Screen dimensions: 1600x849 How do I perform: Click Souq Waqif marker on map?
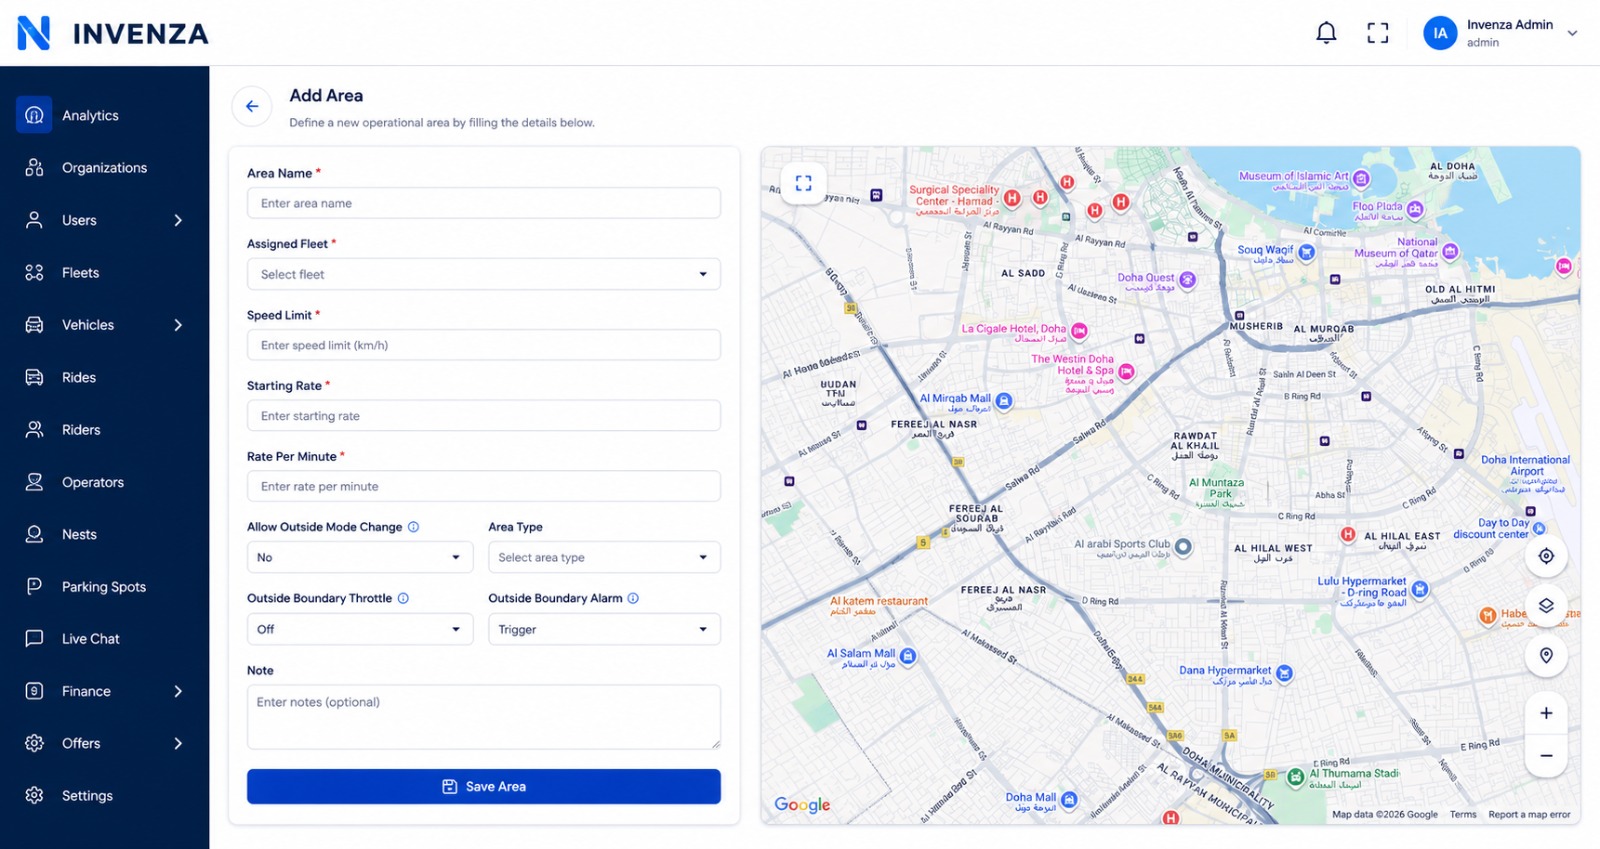pos(1306,252)
